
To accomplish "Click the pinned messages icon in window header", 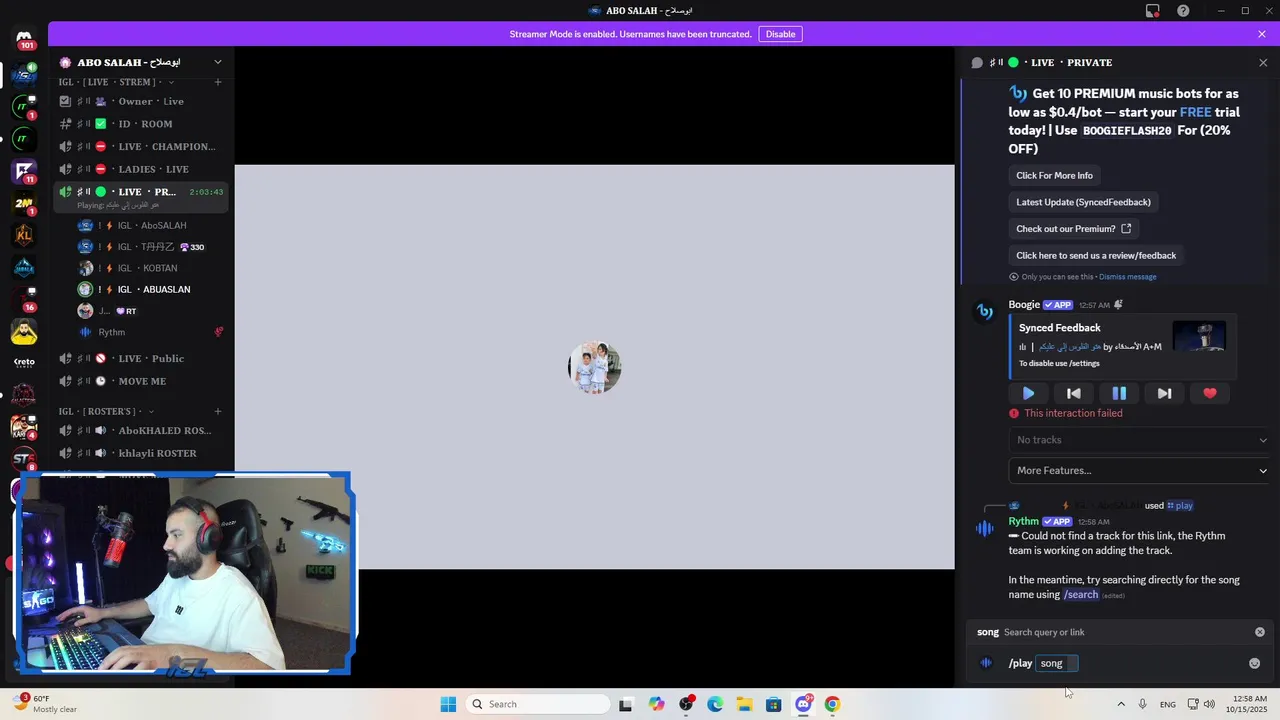I will [x=1153, y=11].
